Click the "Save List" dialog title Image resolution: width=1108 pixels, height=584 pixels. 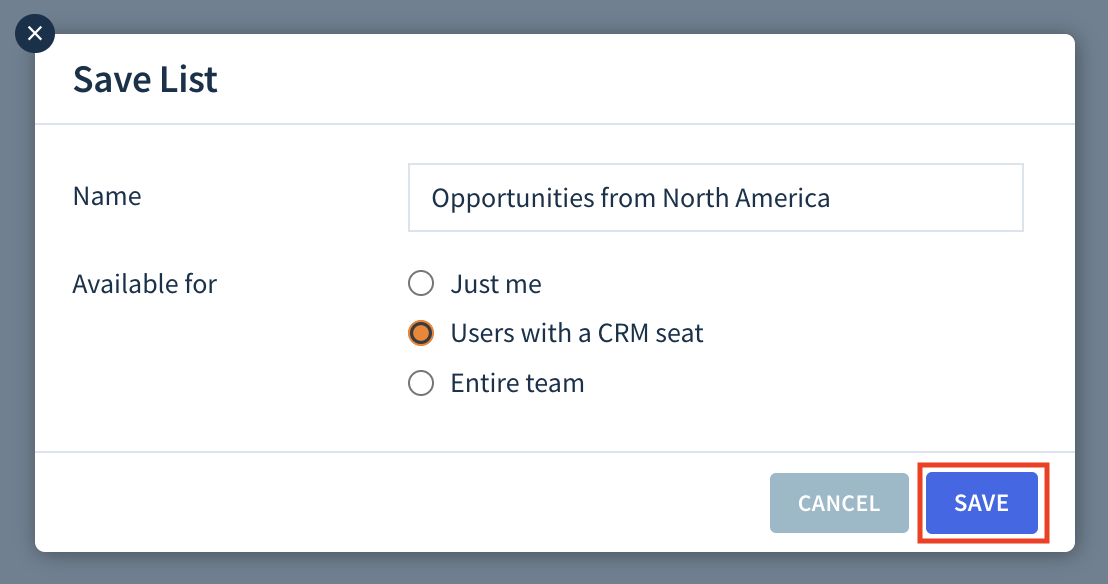click(145, 78)
